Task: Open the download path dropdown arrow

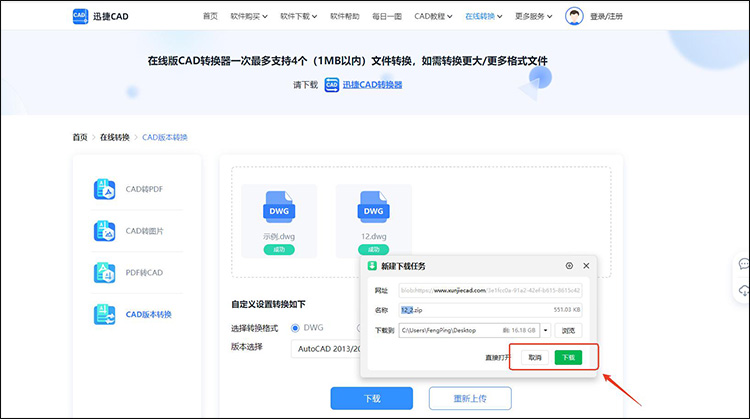Action: [545, 331]
